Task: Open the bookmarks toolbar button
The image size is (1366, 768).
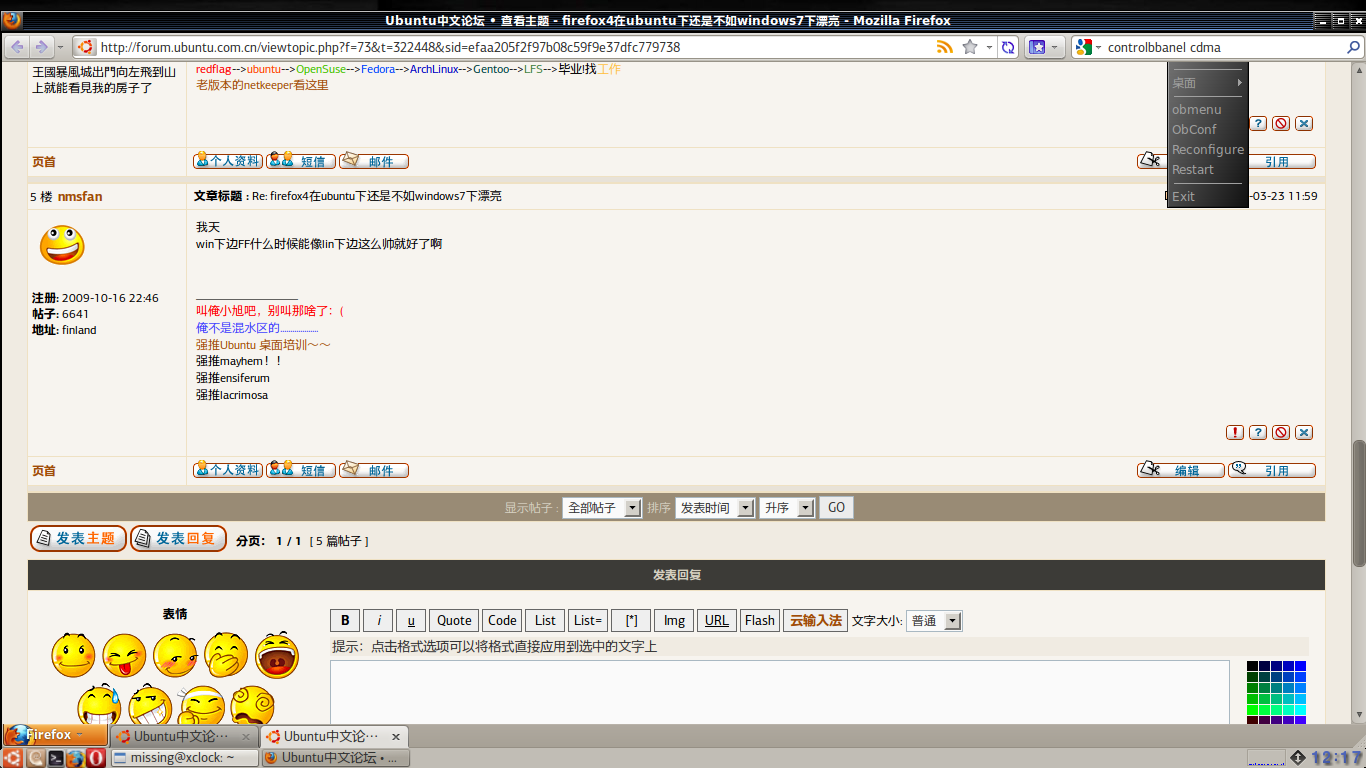Action: coord(1037,47)
